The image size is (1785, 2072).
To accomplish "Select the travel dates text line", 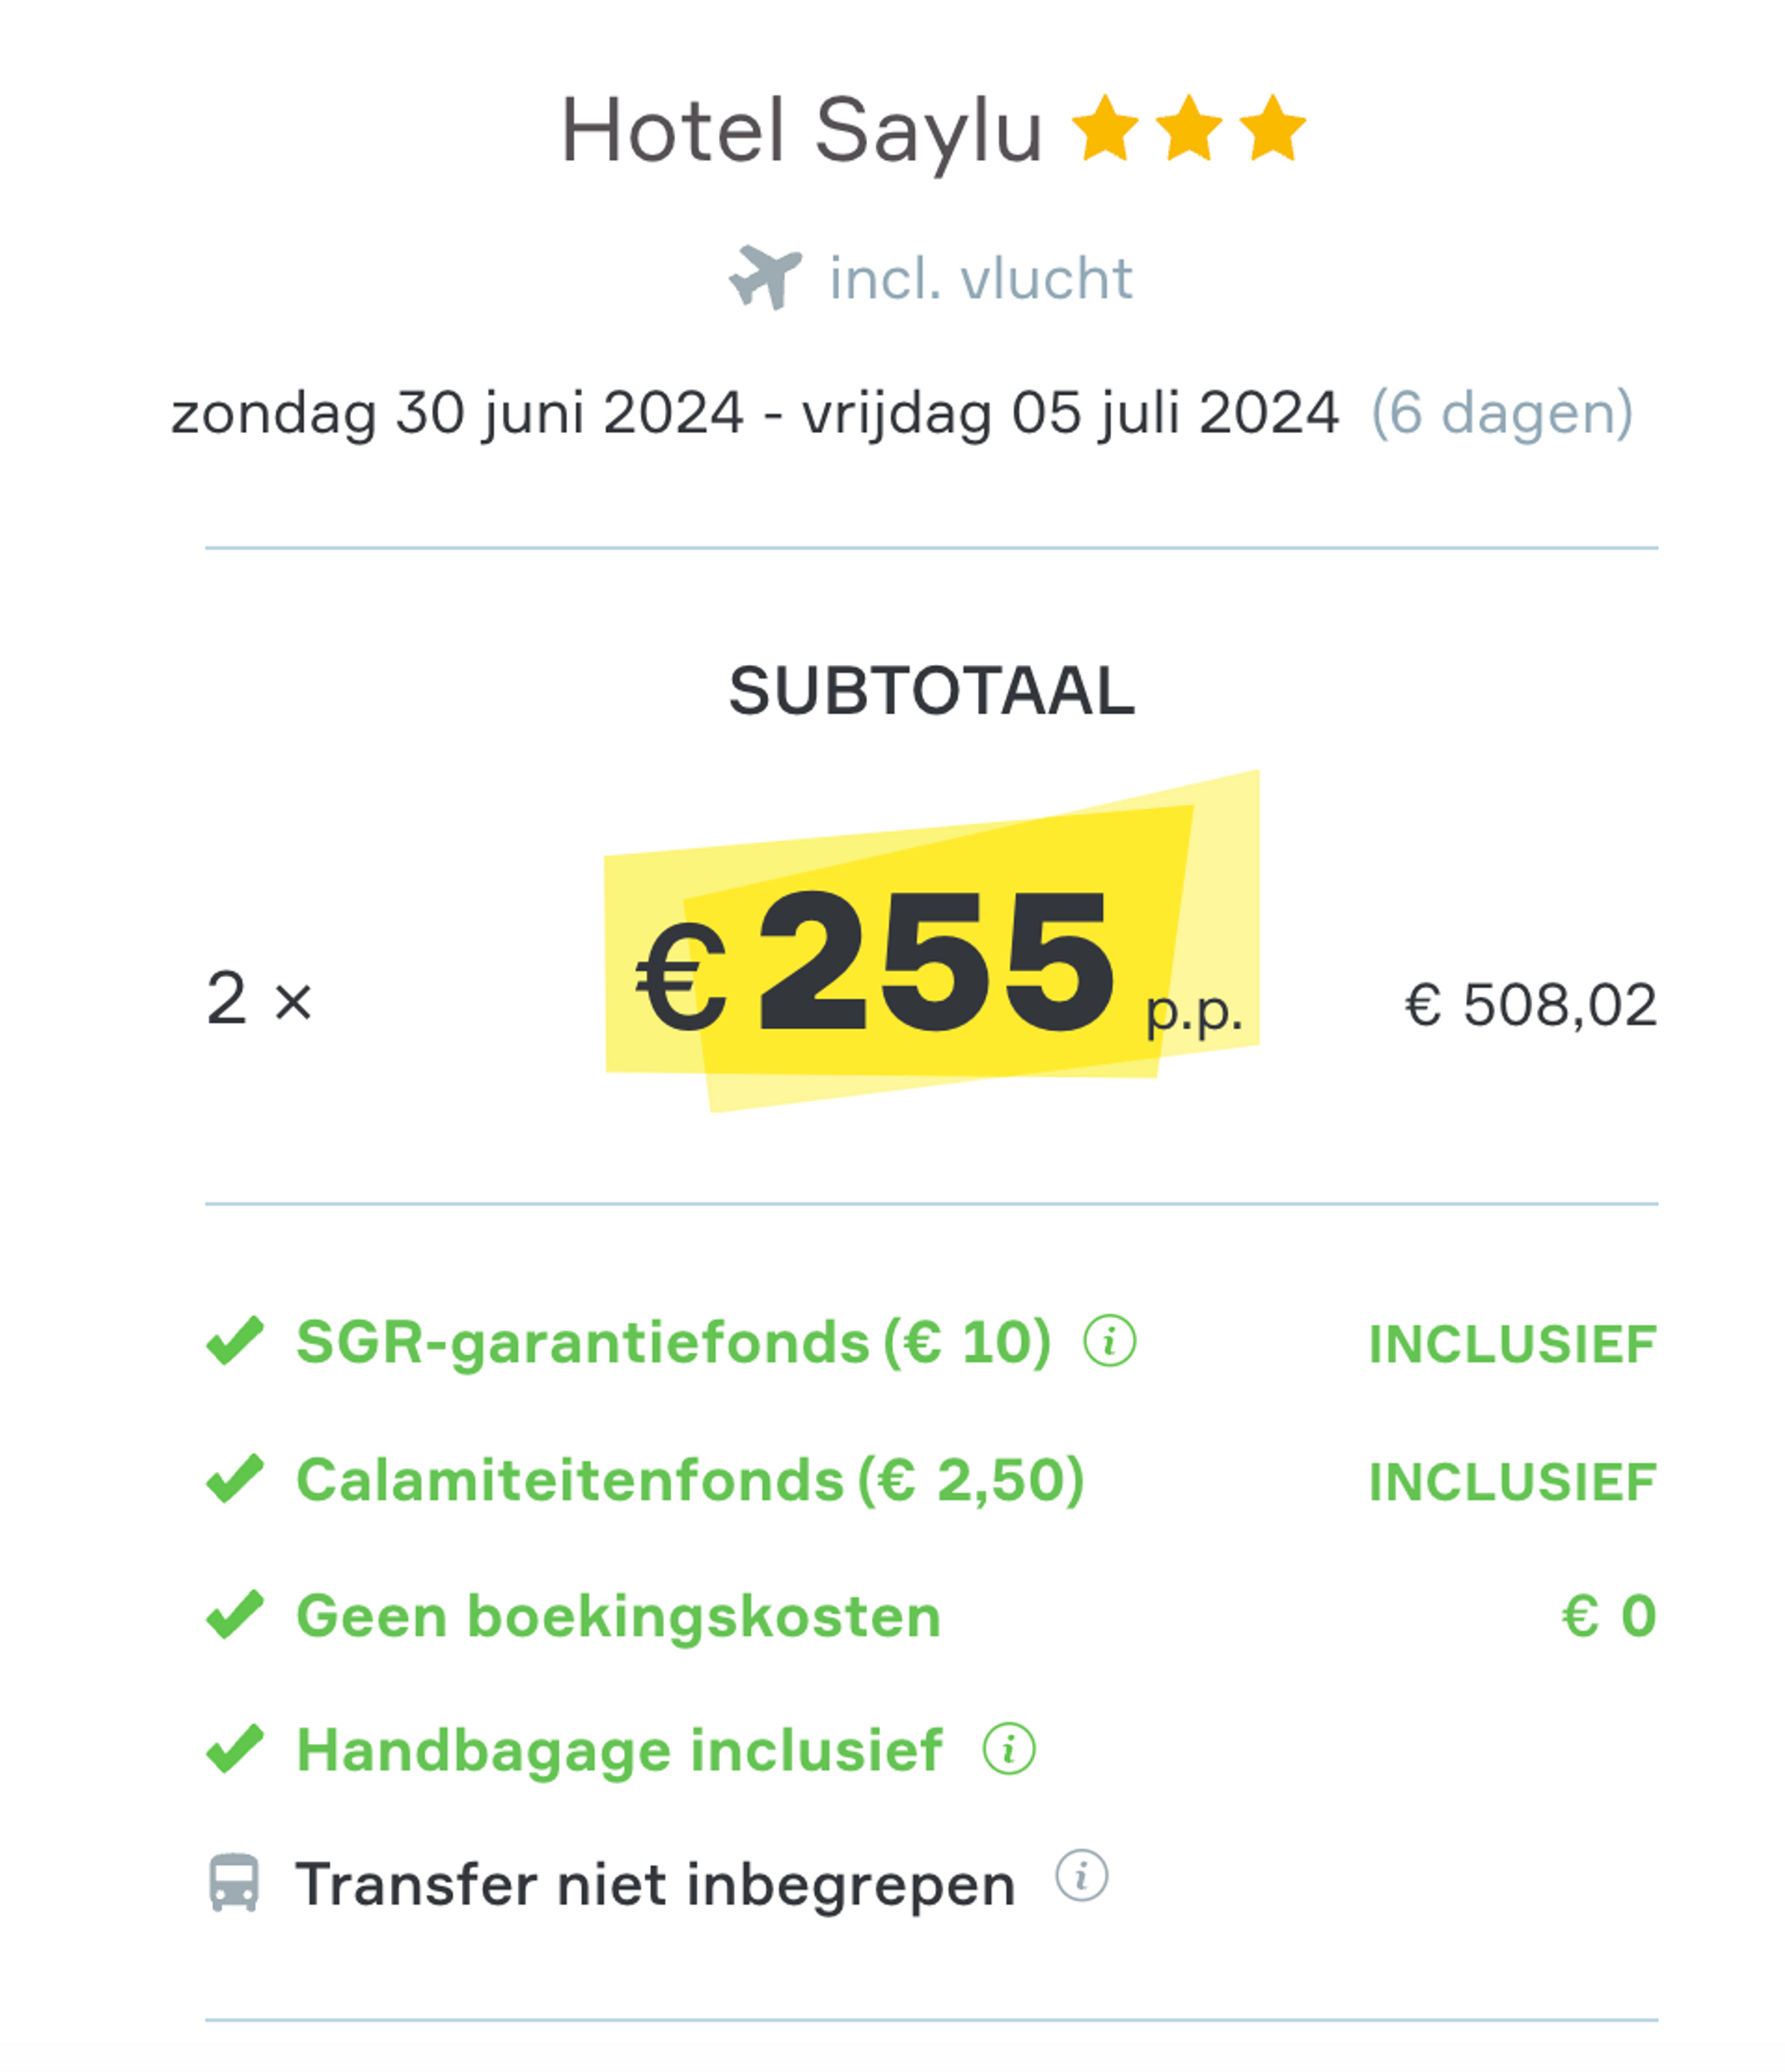I will (901, 413).
